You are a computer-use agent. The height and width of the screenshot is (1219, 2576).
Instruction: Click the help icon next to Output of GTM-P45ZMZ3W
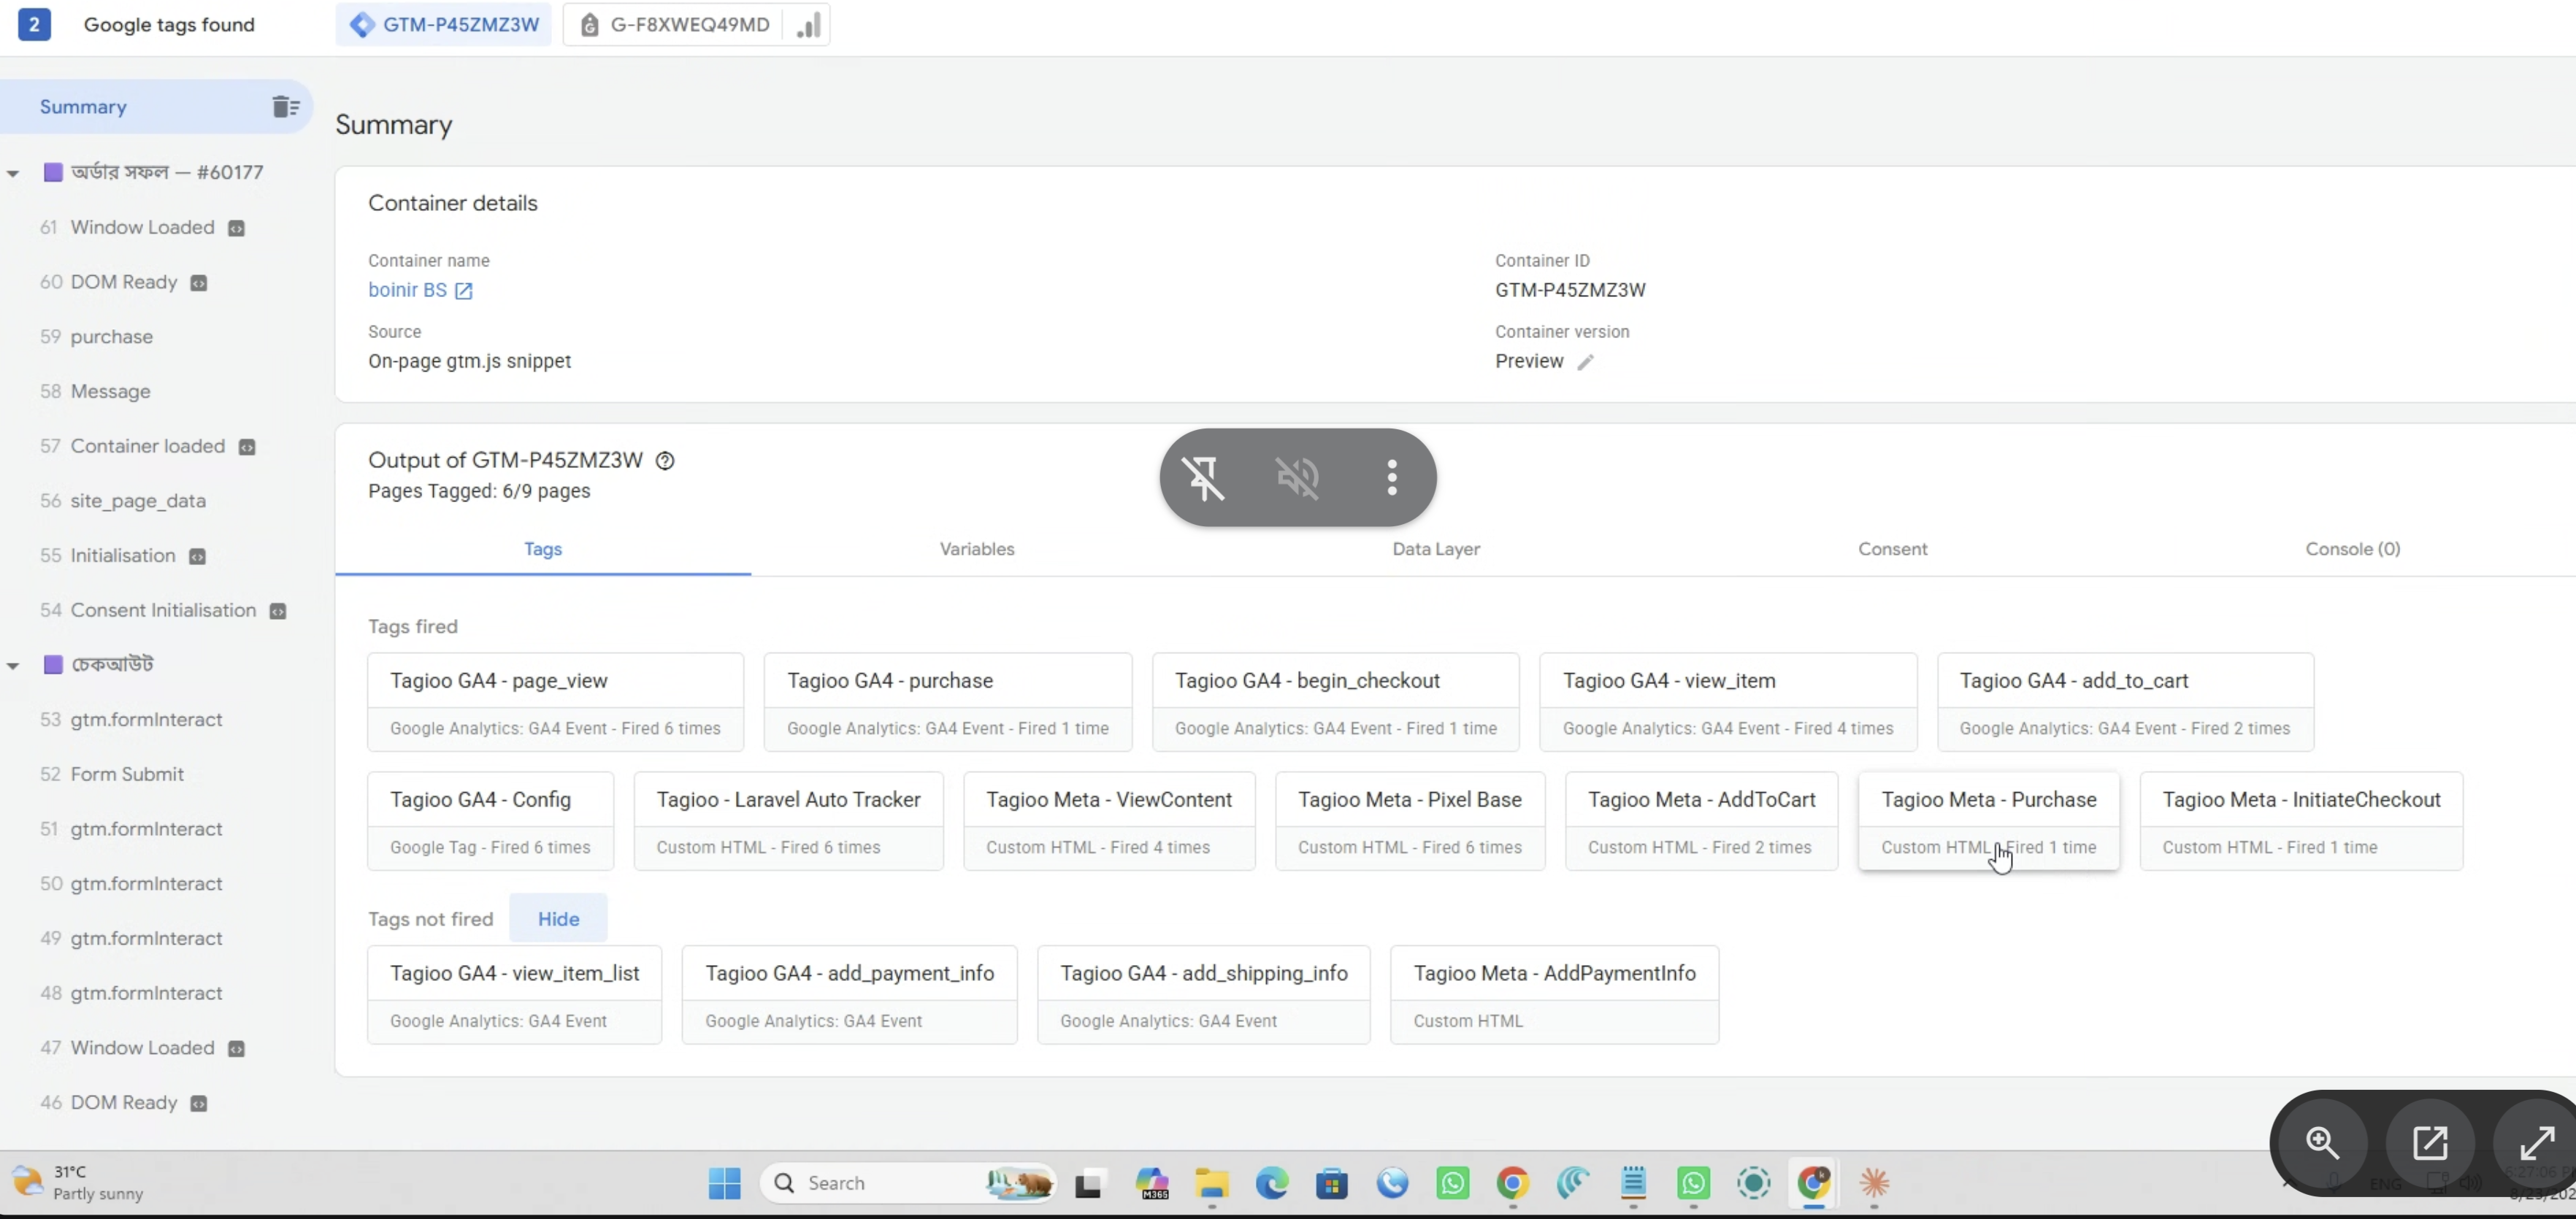pos(665,460)
